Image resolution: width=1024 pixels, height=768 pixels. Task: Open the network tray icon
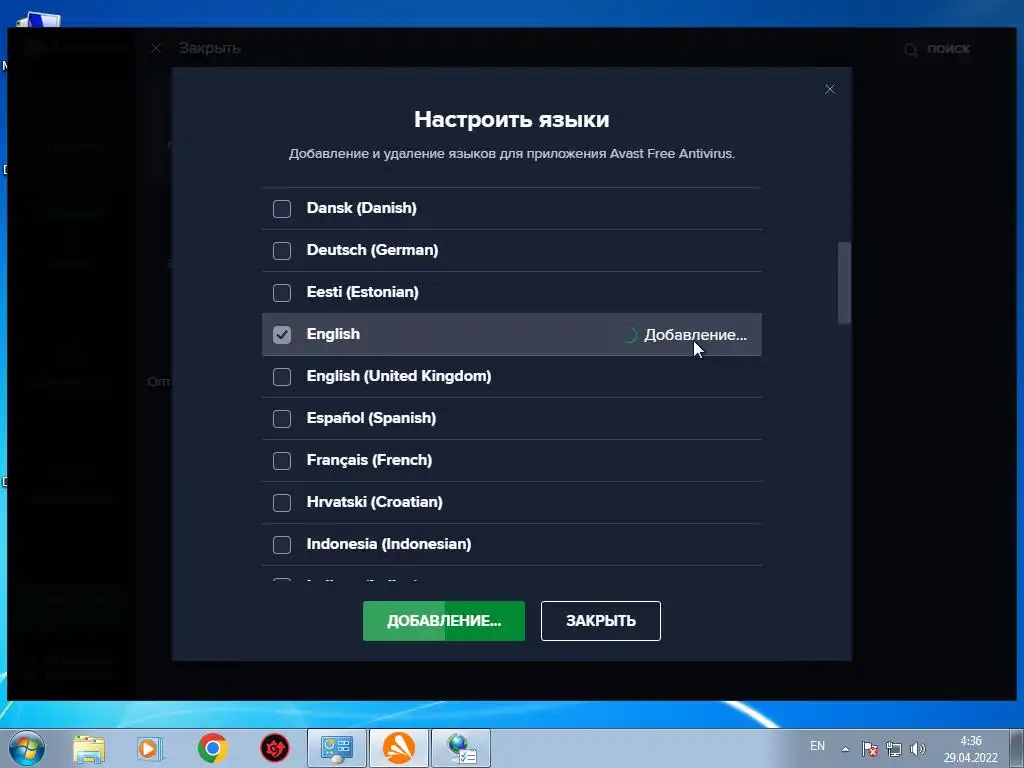pos(893,749)
